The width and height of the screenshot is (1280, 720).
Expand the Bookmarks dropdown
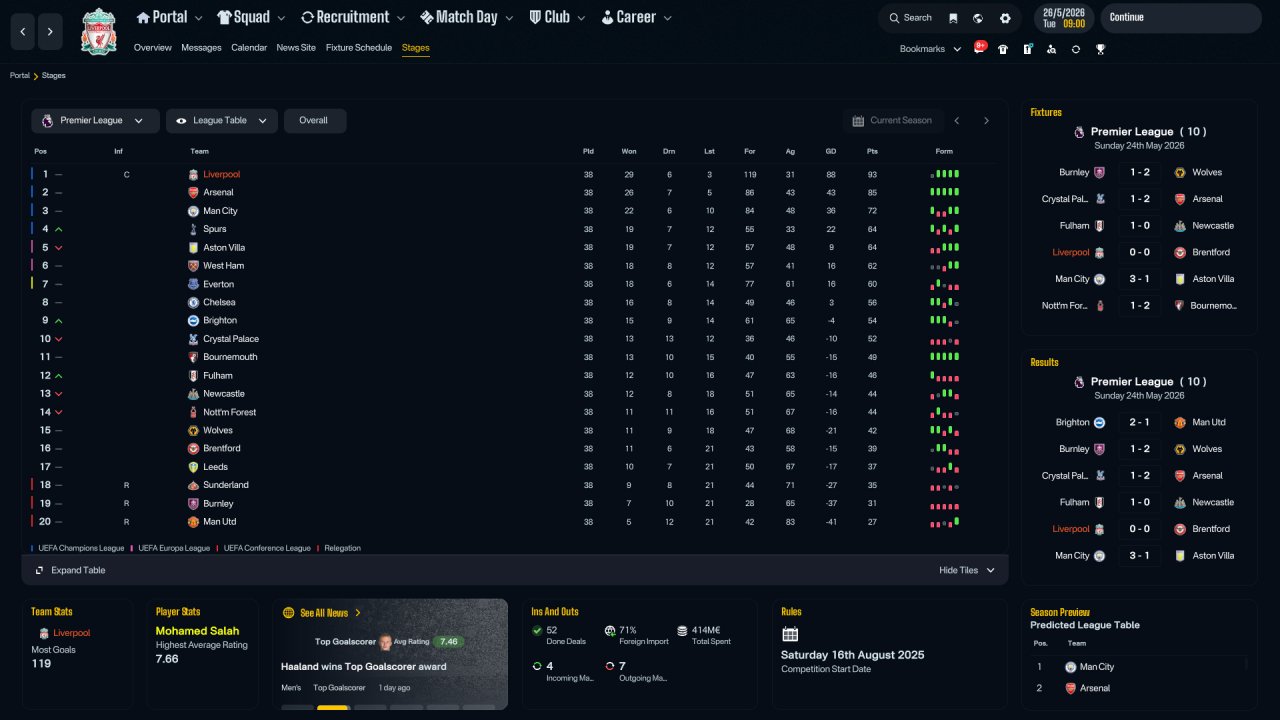tap(931, 49)
